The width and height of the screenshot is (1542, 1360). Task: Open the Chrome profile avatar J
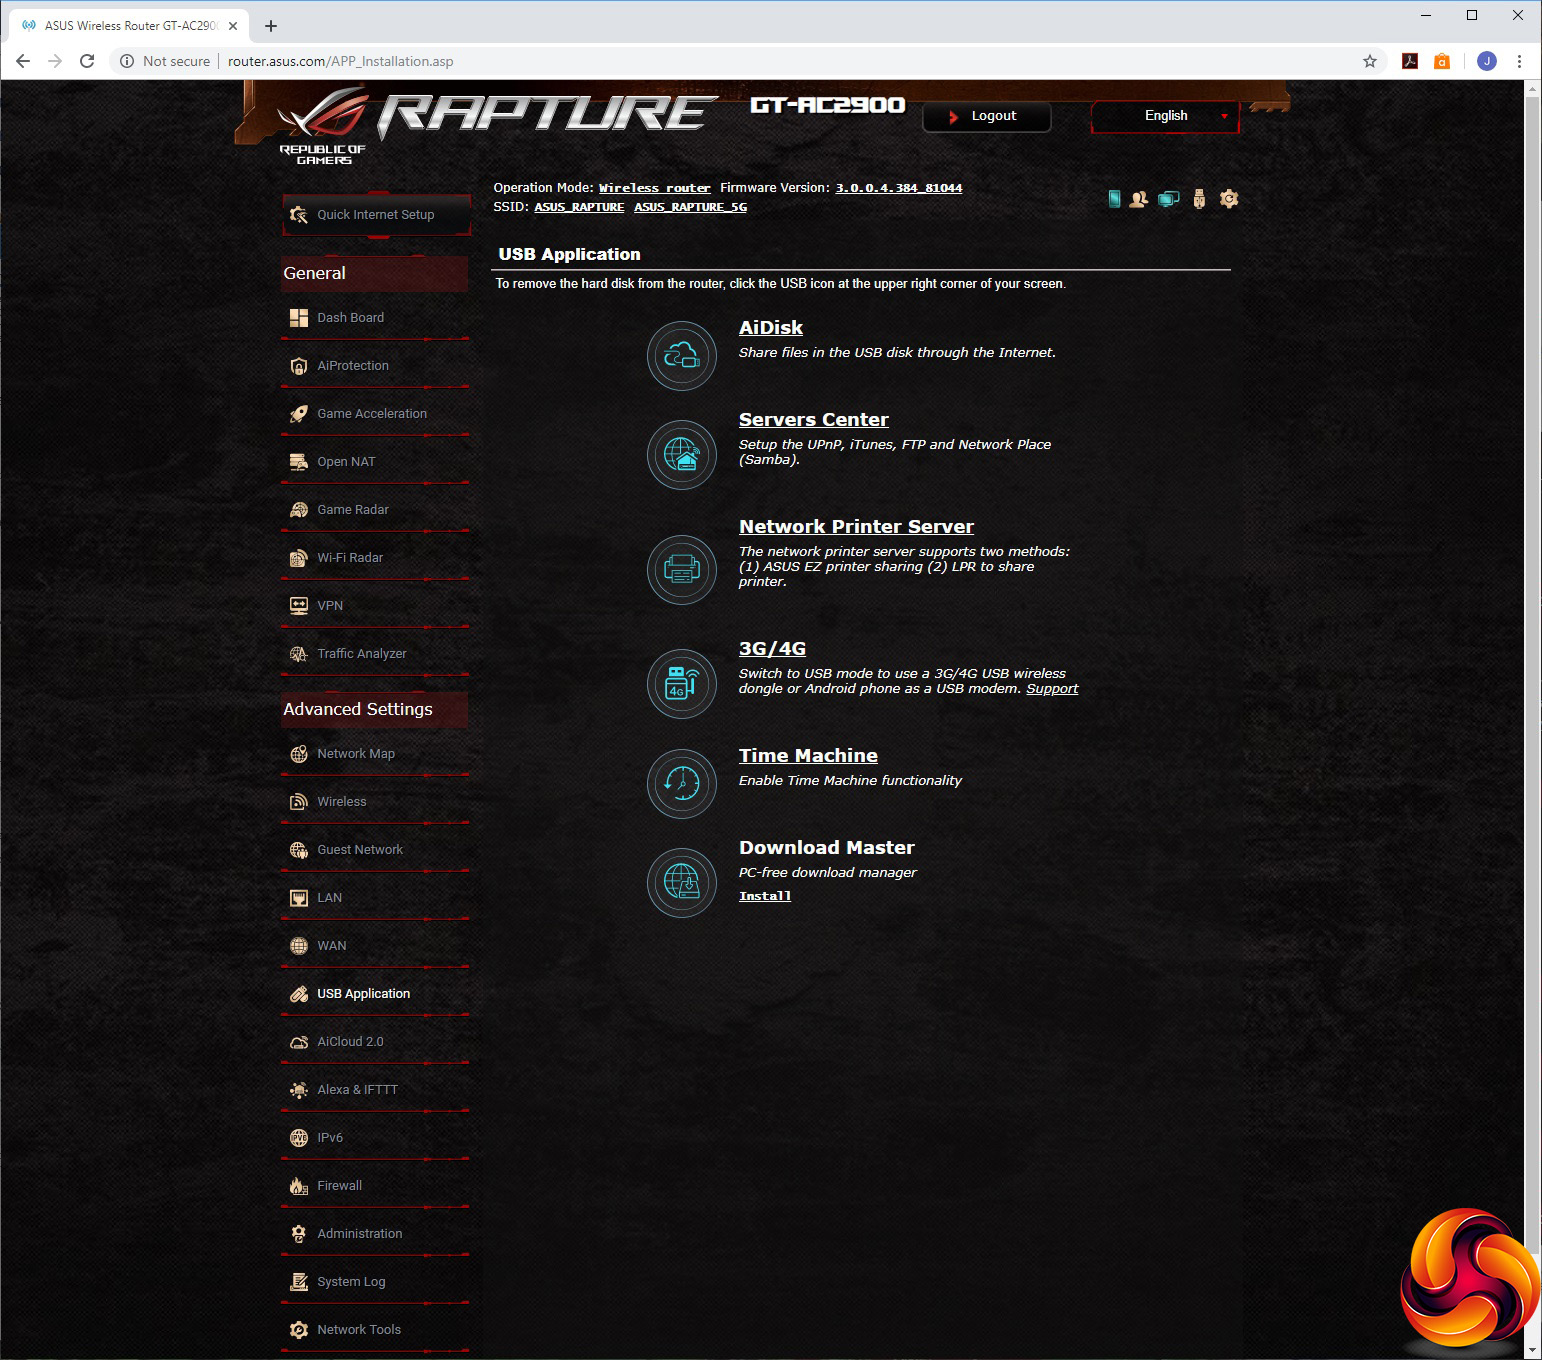click(x=1487, y=61)
